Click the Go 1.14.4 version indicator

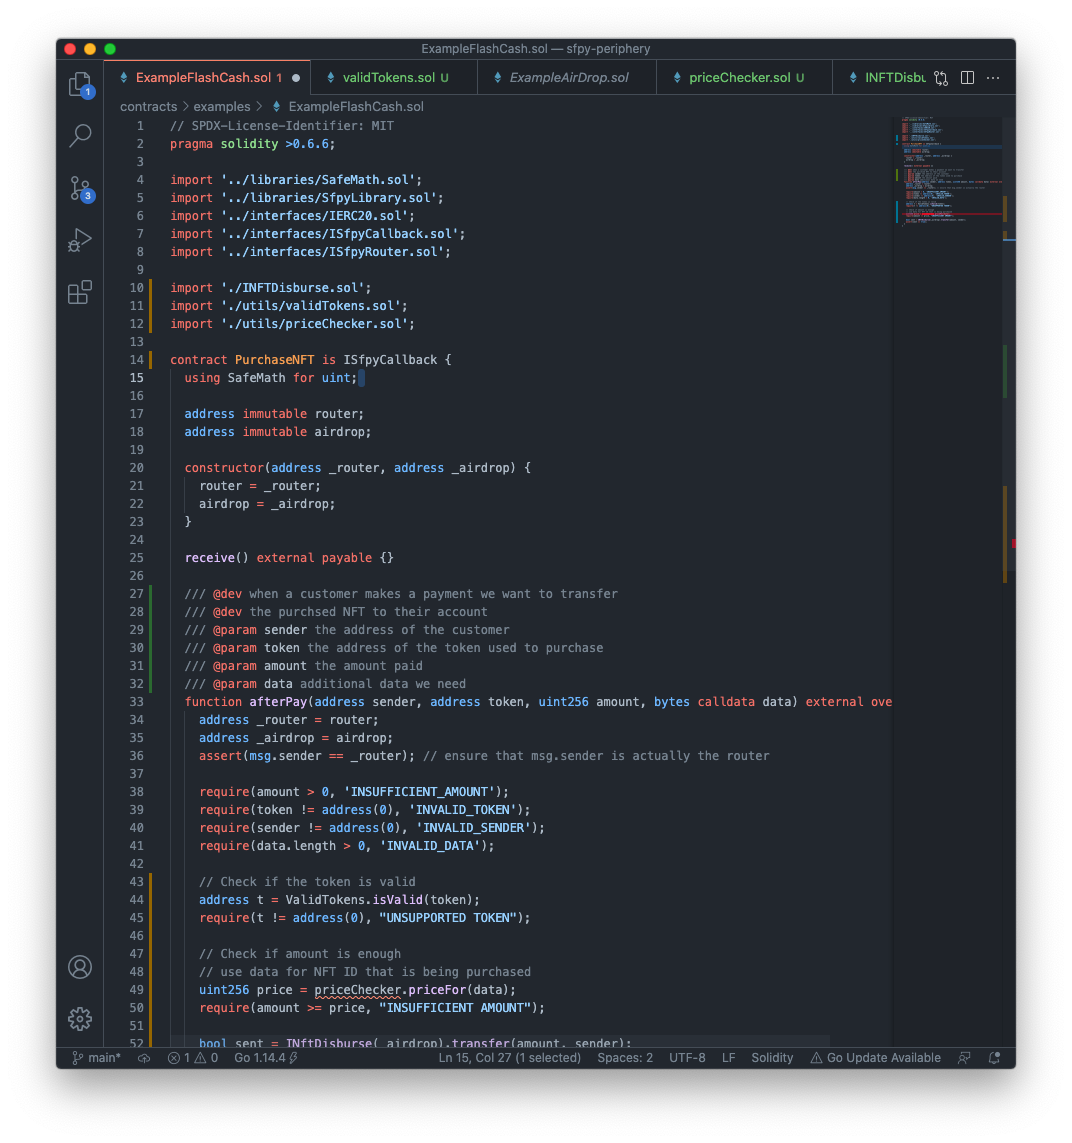click(266, 1058)
